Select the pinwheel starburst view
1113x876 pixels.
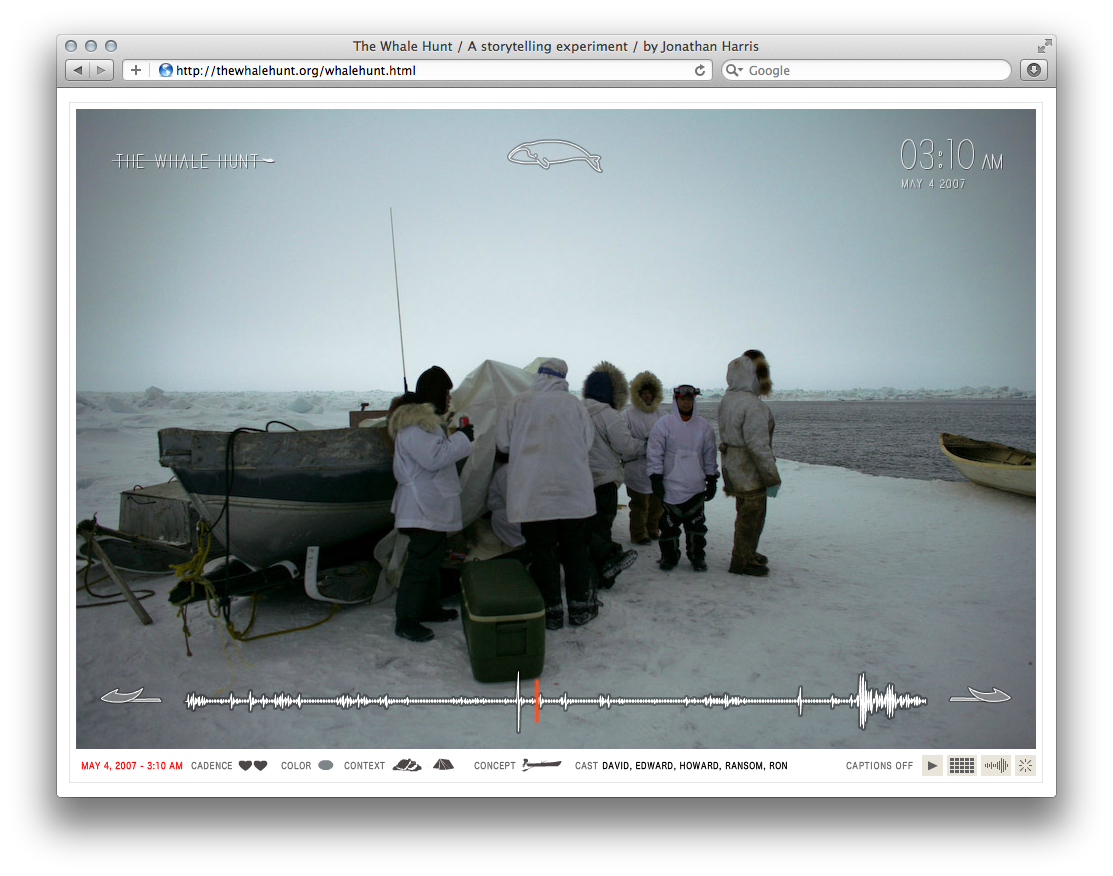click(1024, 765)
